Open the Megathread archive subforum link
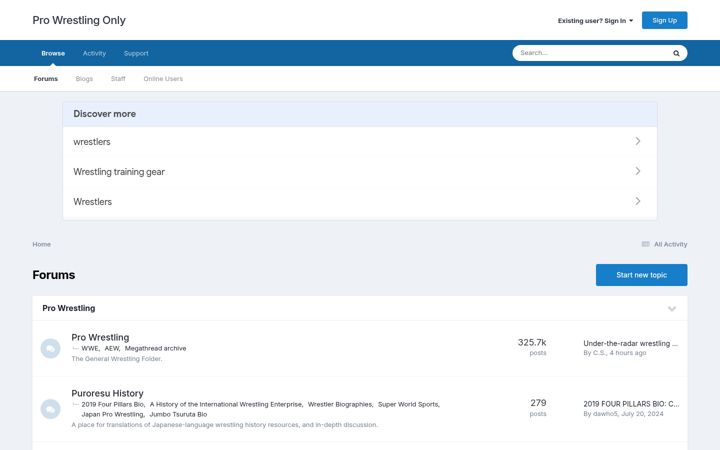 pyautogui.click(x=156, y=349)
